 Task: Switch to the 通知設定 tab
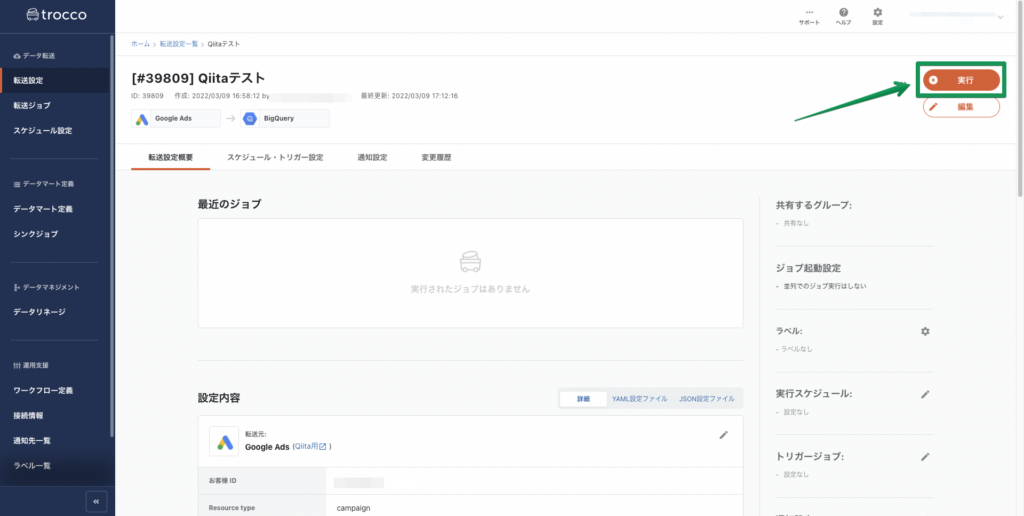pos(372,158)
